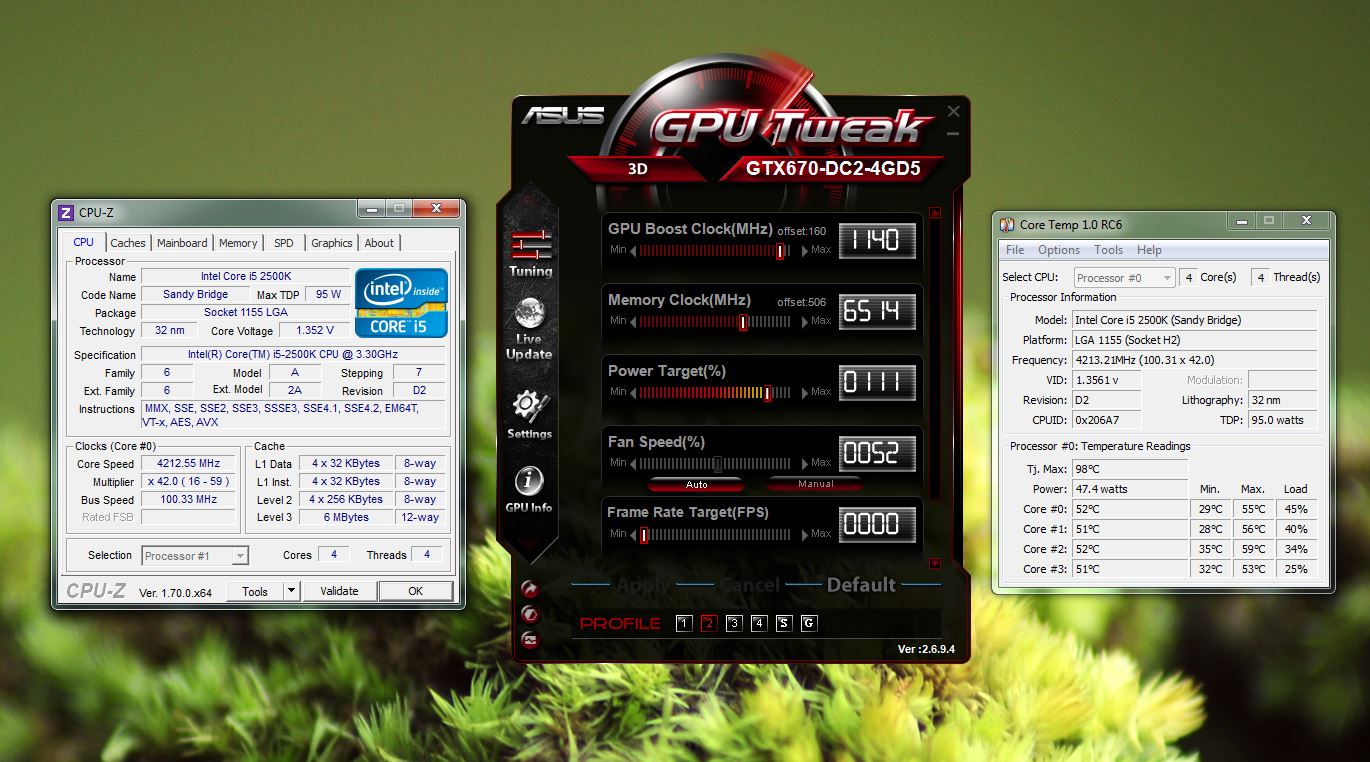The width and height of the screenshot is (1370, 762).
Task: Switch to the SPD tab in CPU-Z
Action: point(284,243)
